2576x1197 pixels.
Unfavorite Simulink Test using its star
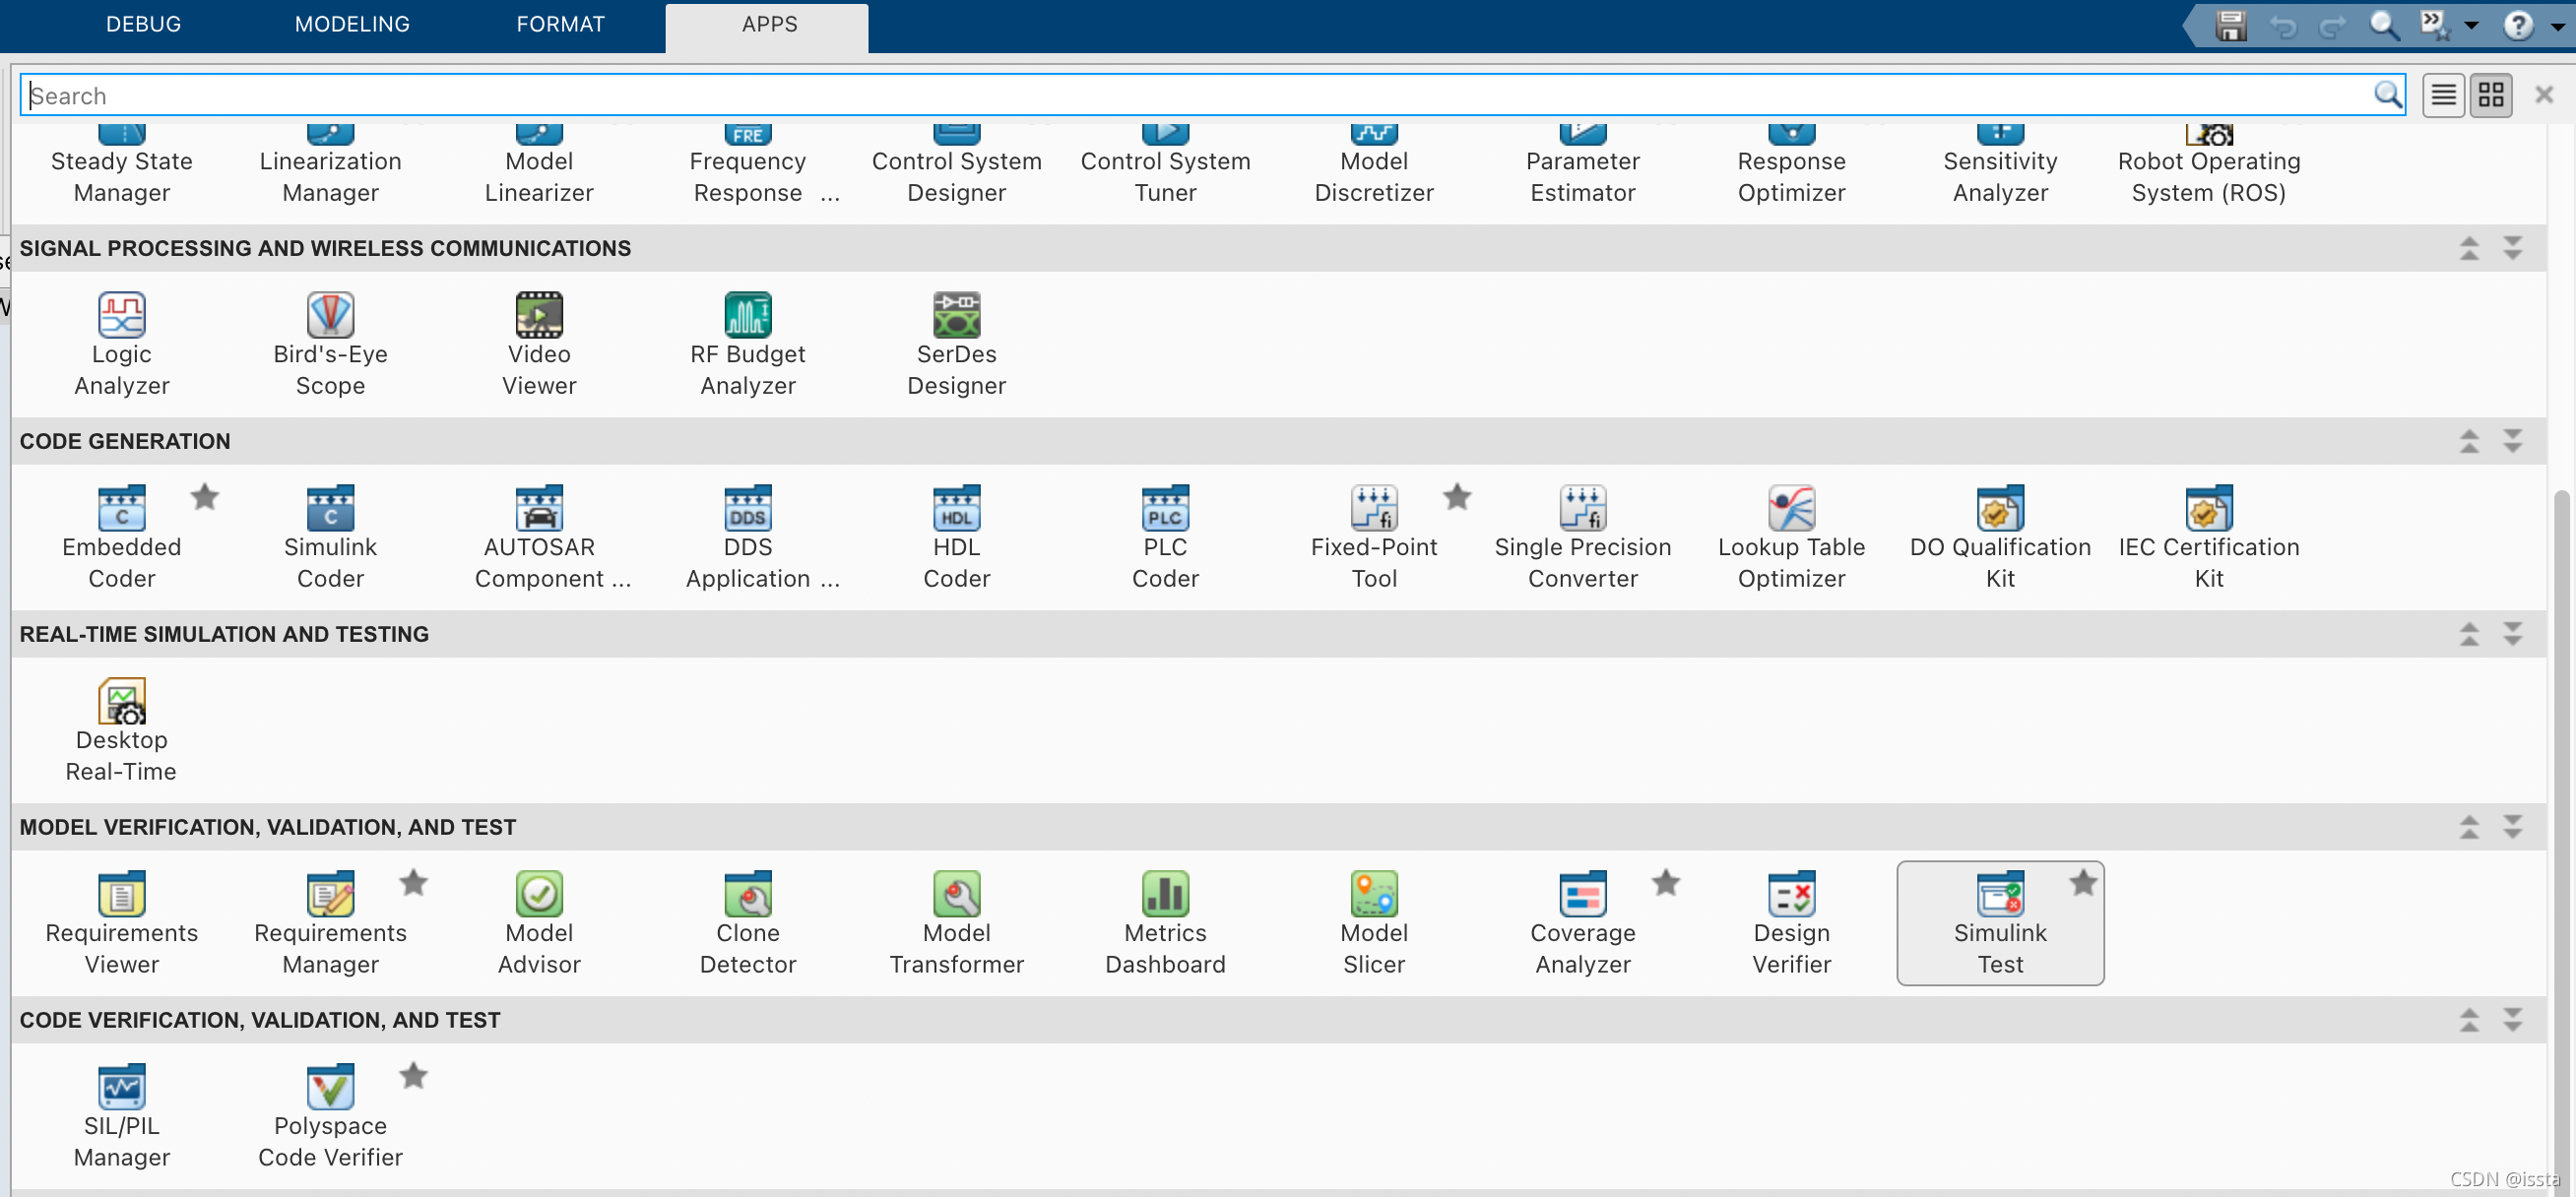pos(2083,883)
